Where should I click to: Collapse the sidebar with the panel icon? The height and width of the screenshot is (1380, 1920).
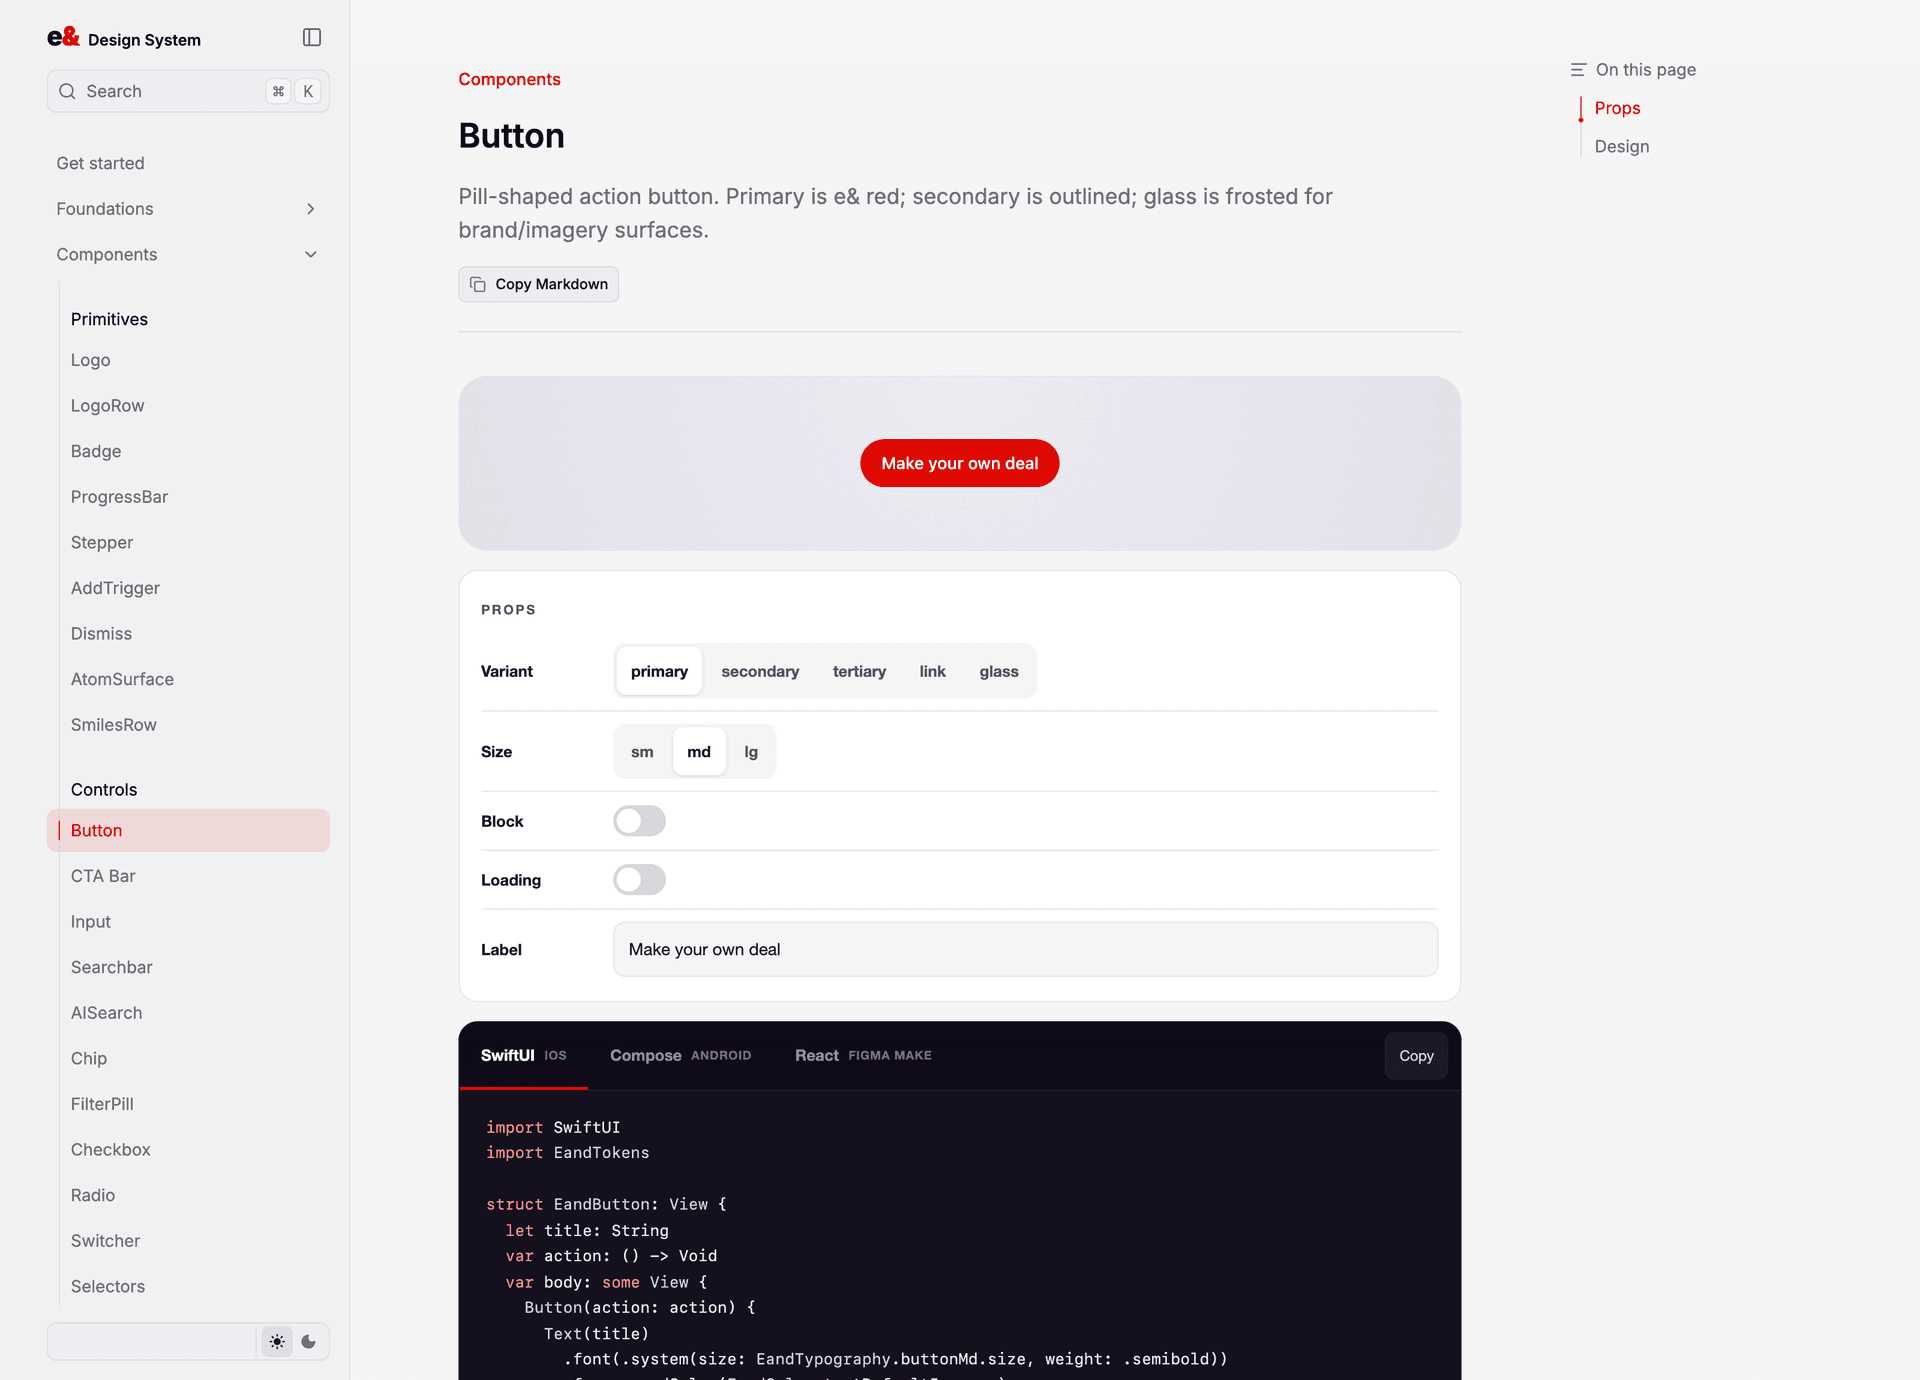312,37
